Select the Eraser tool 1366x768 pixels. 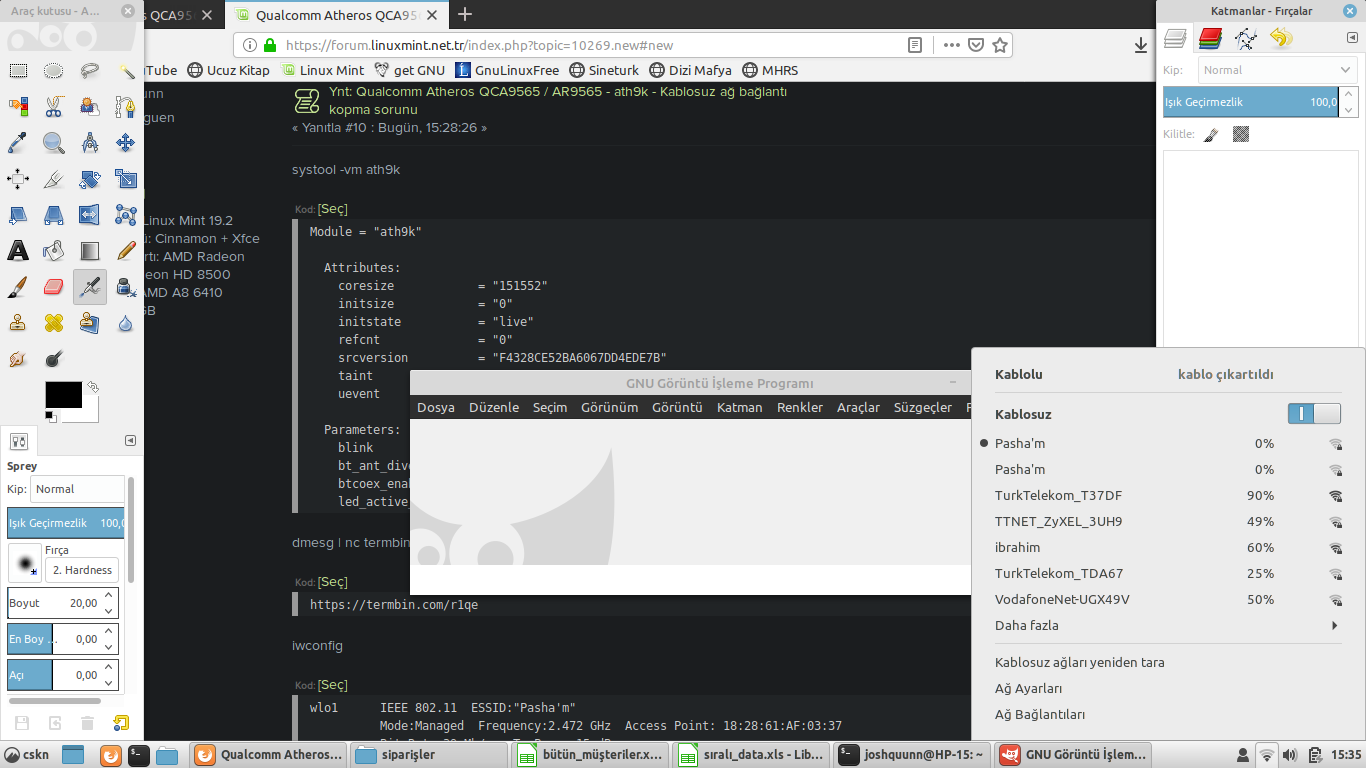[54, 287]
